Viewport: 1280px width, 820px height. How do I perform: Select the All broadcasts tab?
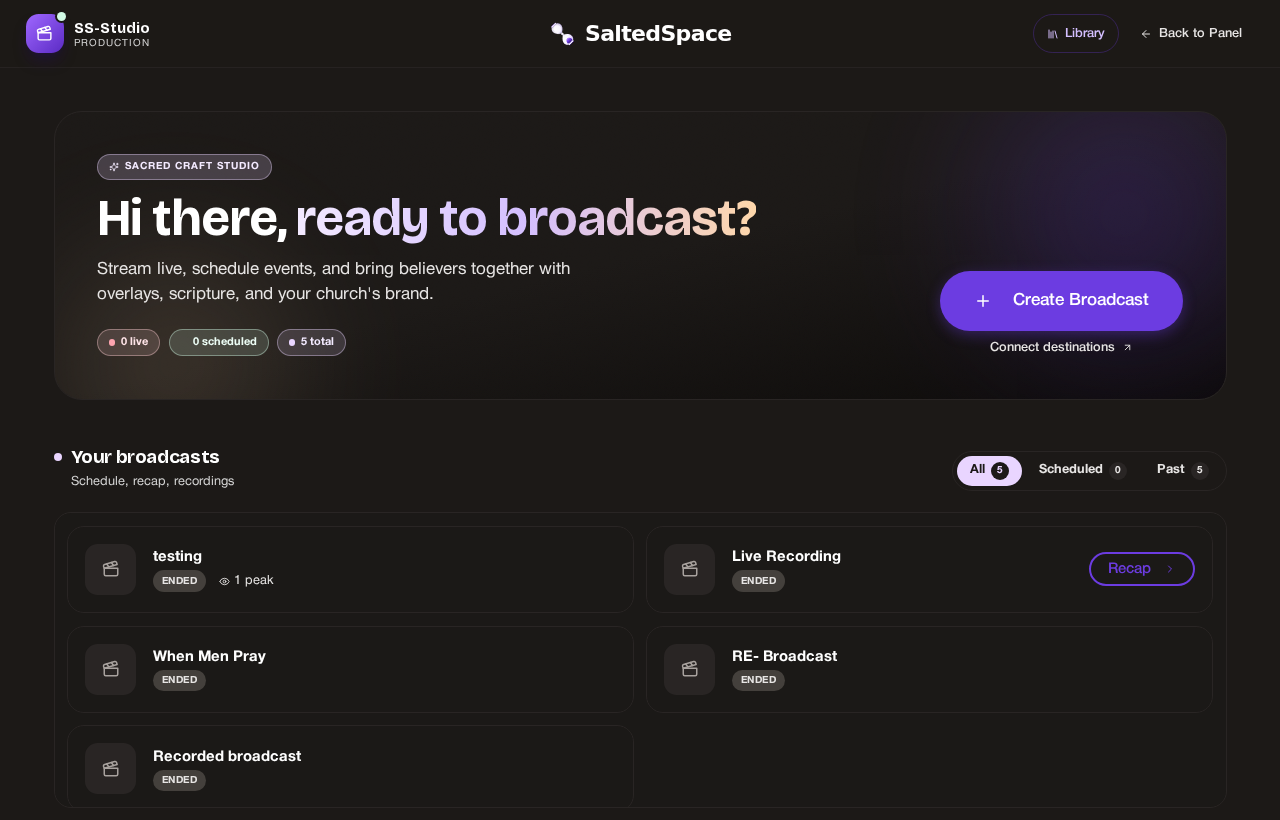989,471
